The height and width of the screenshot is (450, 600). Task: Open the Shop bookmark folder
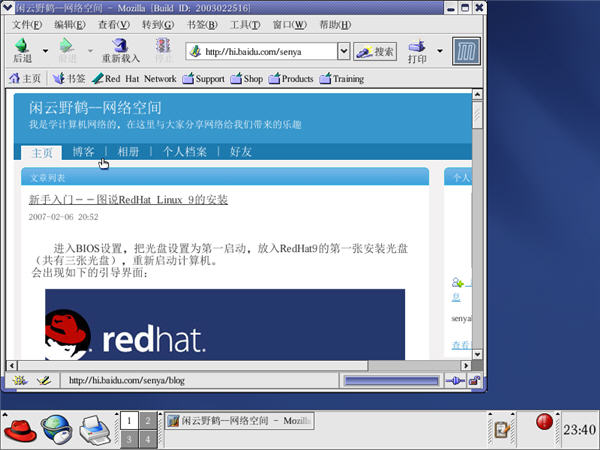pyautogui.click(x=247, y=78)
